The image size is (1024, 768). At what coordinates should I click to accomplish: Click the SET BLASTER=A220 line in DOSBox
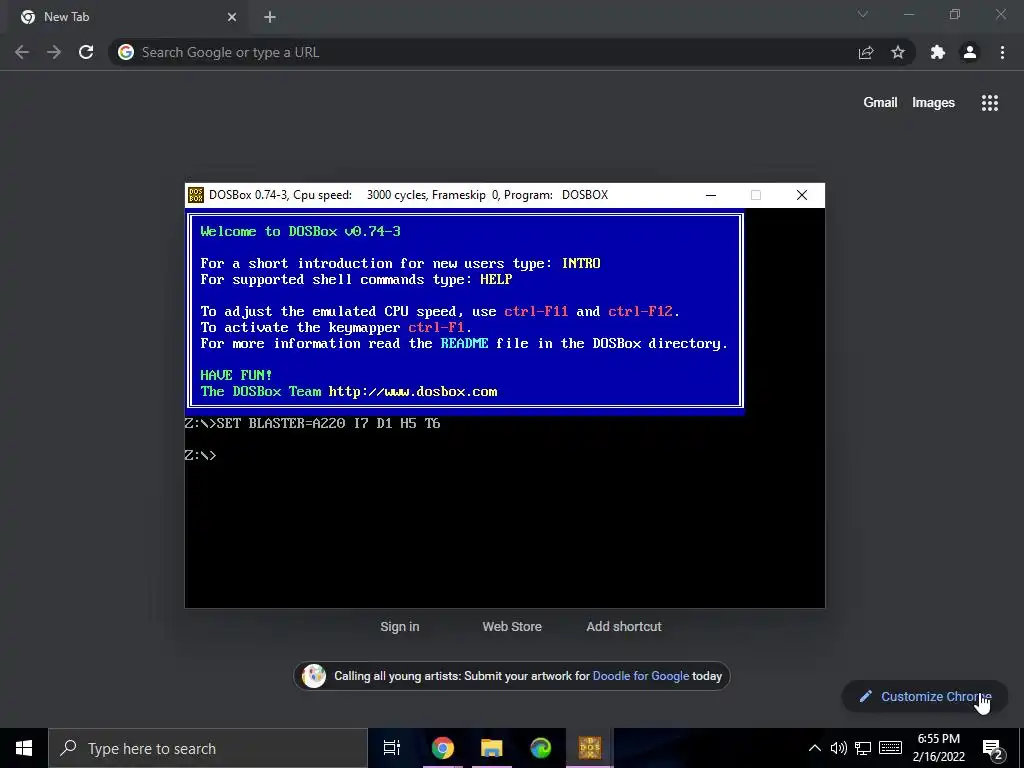313,423
